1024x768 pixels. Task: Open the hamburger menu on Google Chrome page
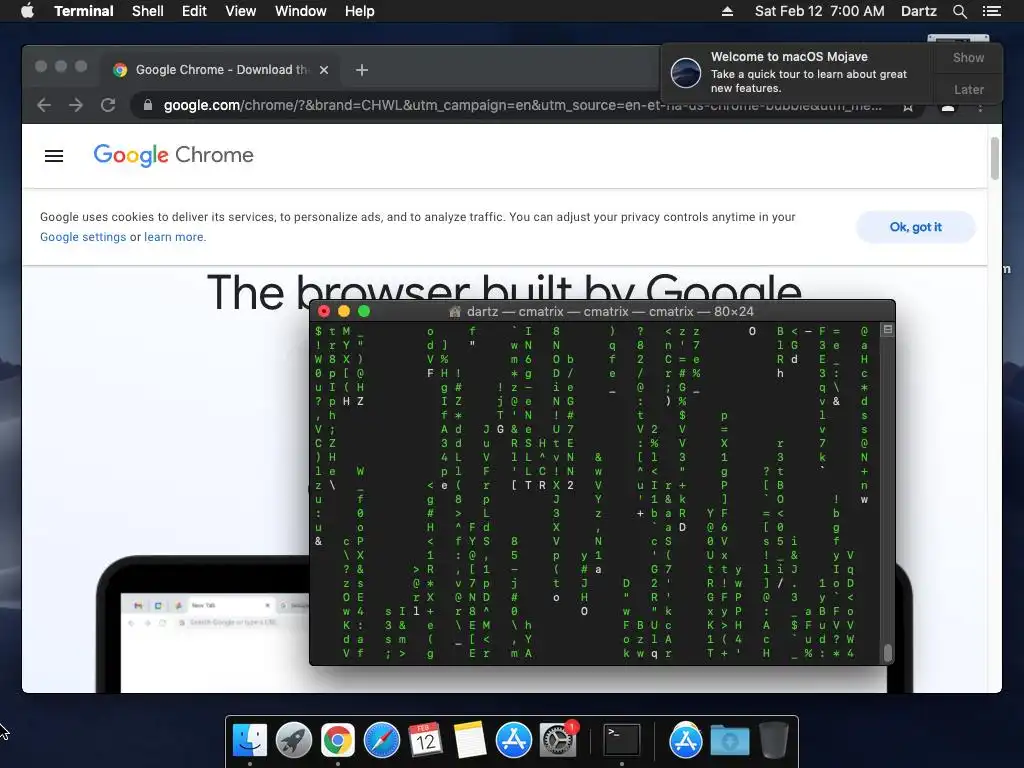pos(54,156)
